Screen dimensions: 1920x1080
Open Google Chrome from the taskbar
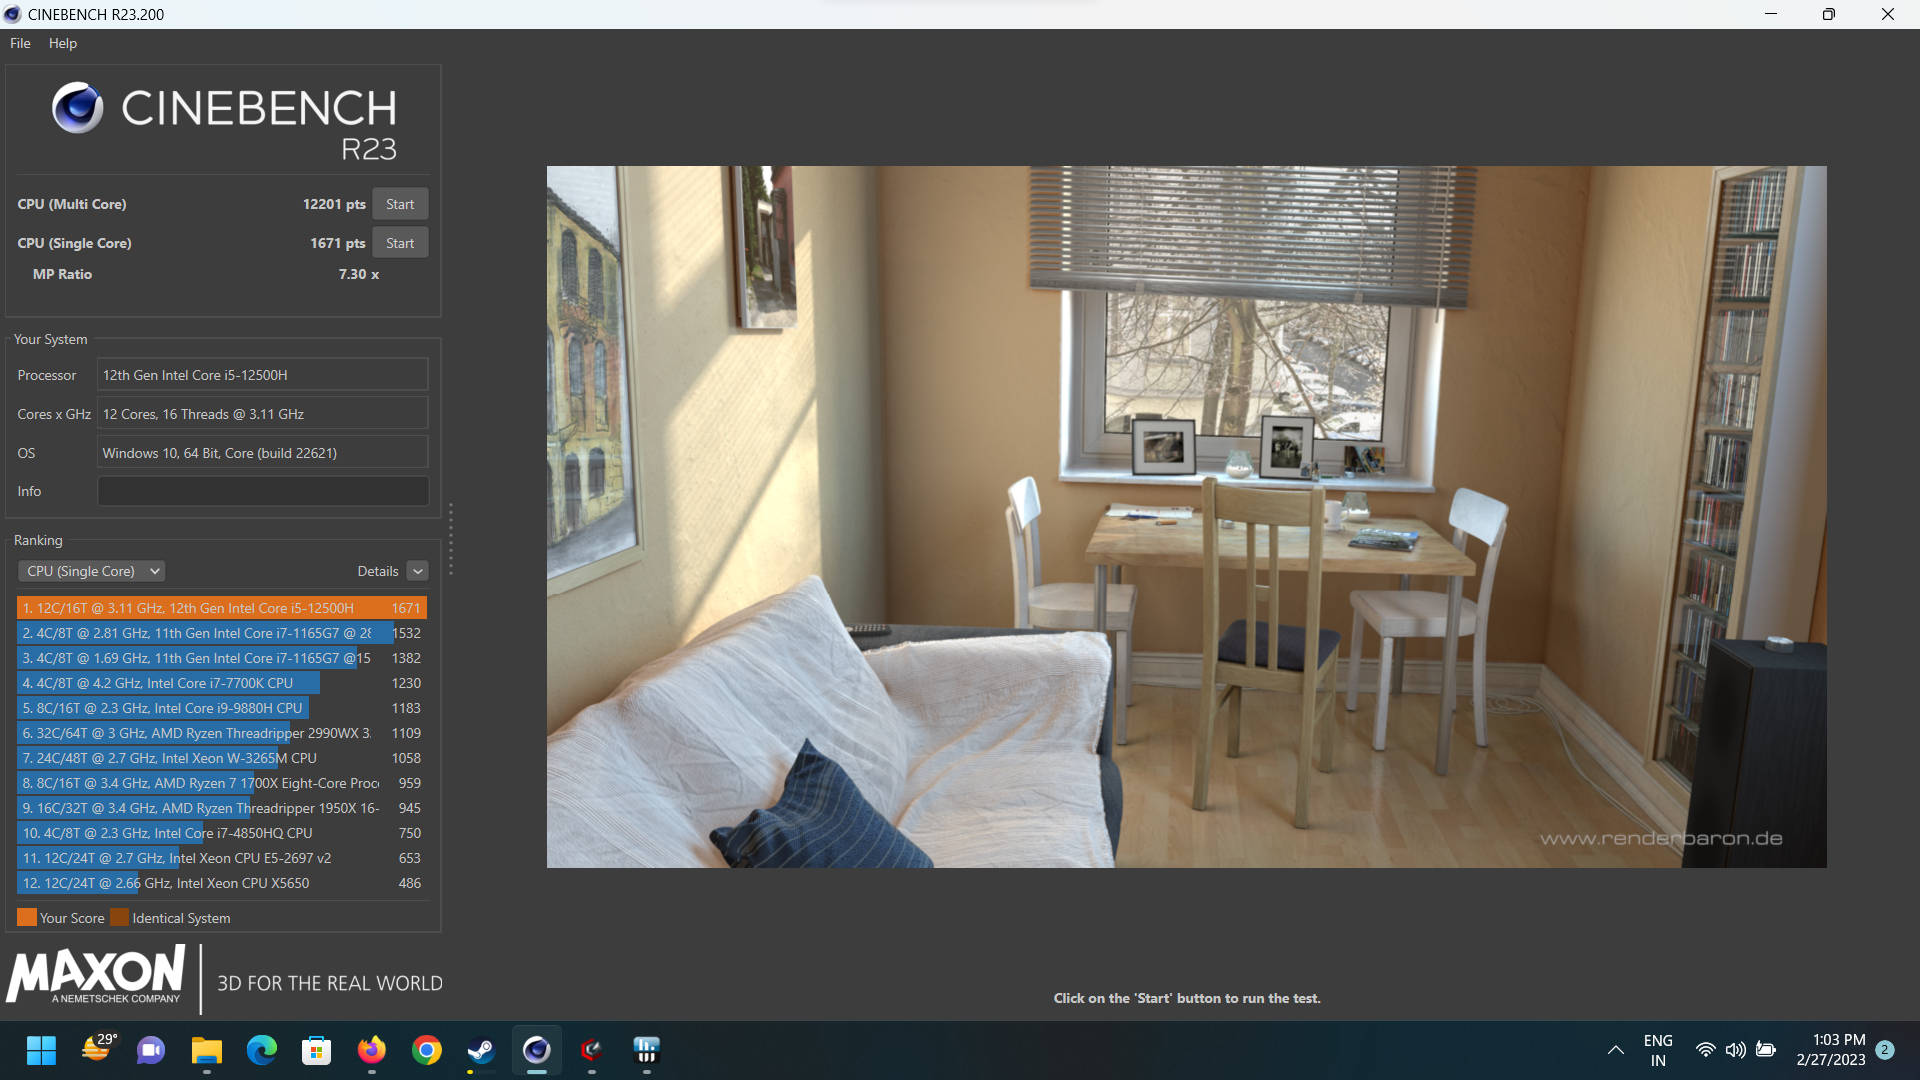tap(427, 1050)
